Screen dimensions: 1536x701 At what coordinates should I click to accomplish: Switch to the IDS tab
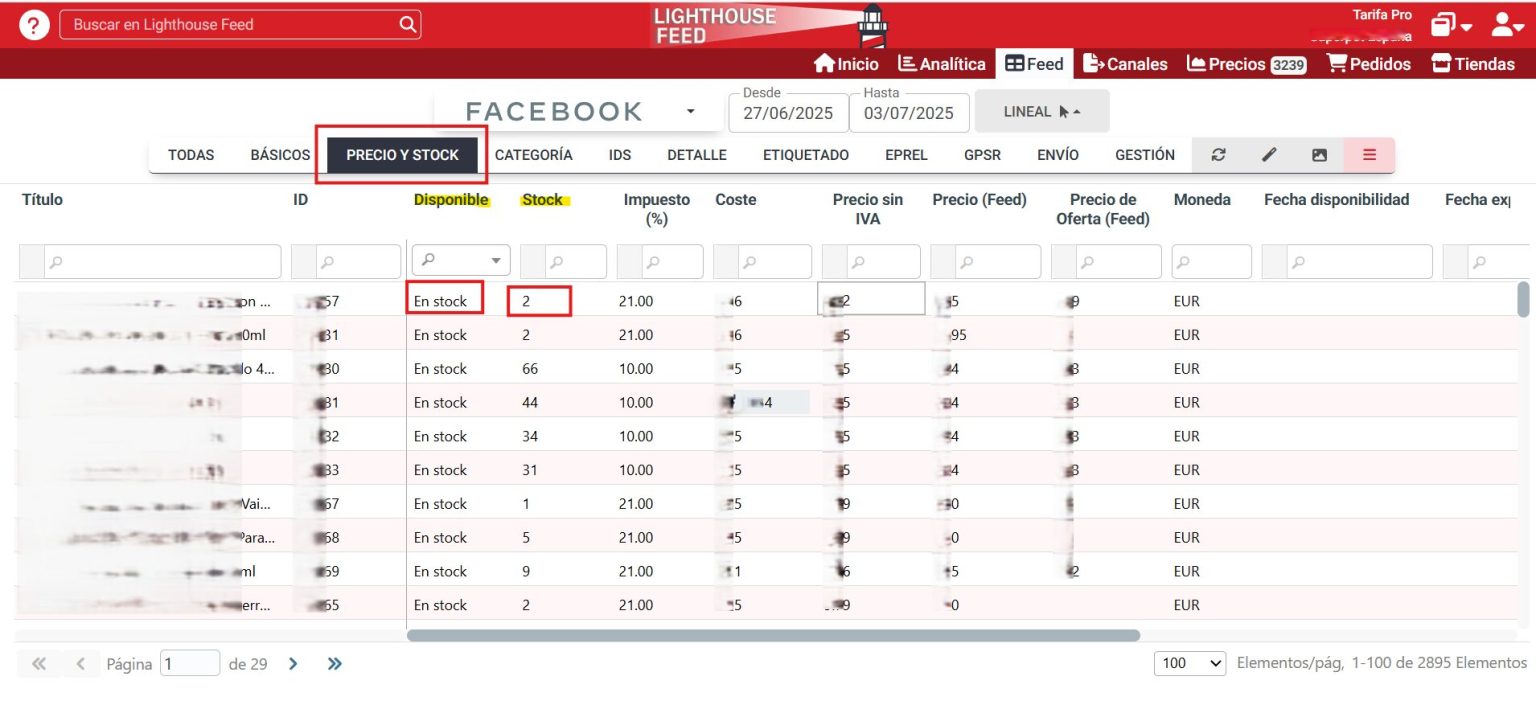click(x=620, y=155)
